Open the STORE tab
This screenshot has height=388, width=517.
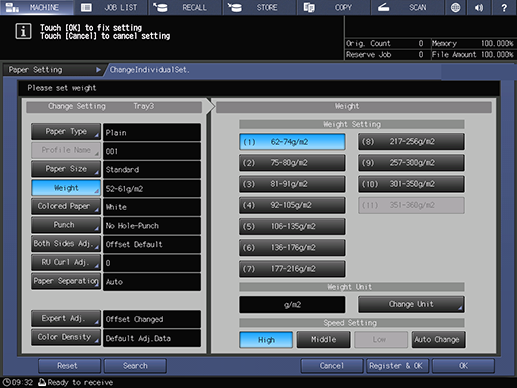point(259,7)
